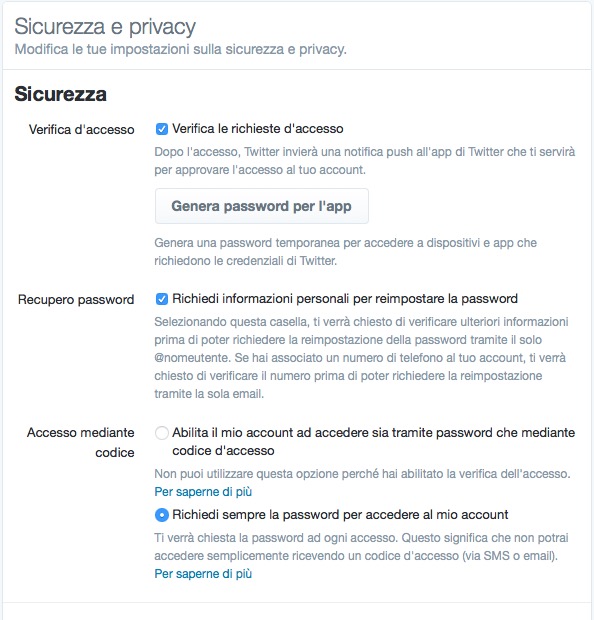Select the Abilita il mio account radio button

(162, 433)
